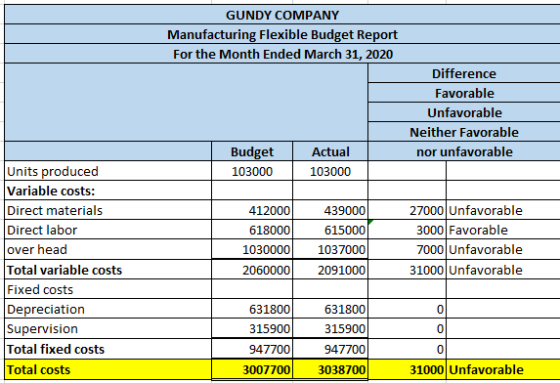Select Actual units produced value 103000
The image size is (560, 383).
click(330, 171)
